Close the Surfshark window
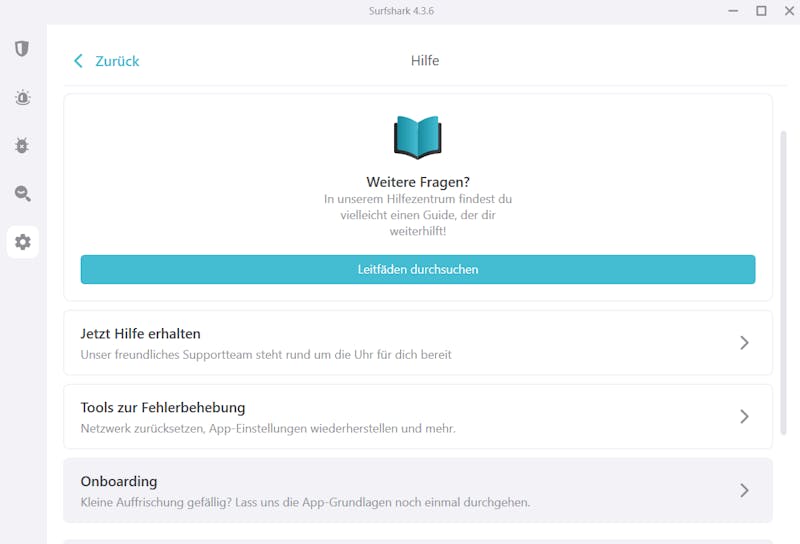The image size is (800, 544). point(789,11)
